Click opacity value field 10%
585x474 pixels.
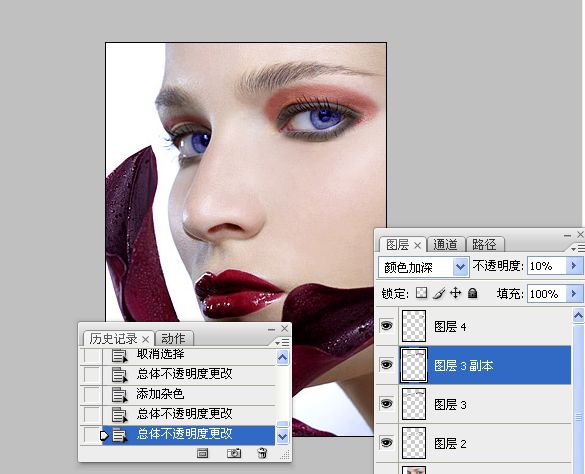[547, 266]
